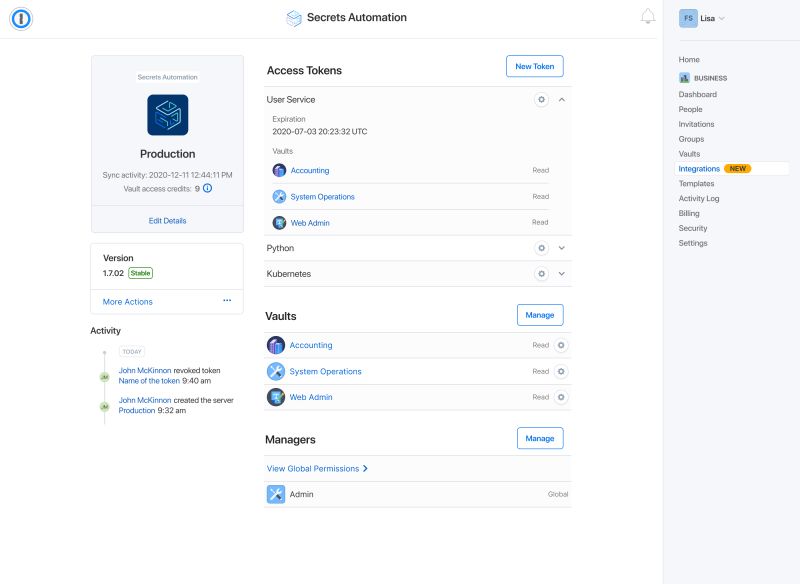Viewport: 800px width, 584px height.
Task: Go to Home in the sidebar
Action: (689, 60)
